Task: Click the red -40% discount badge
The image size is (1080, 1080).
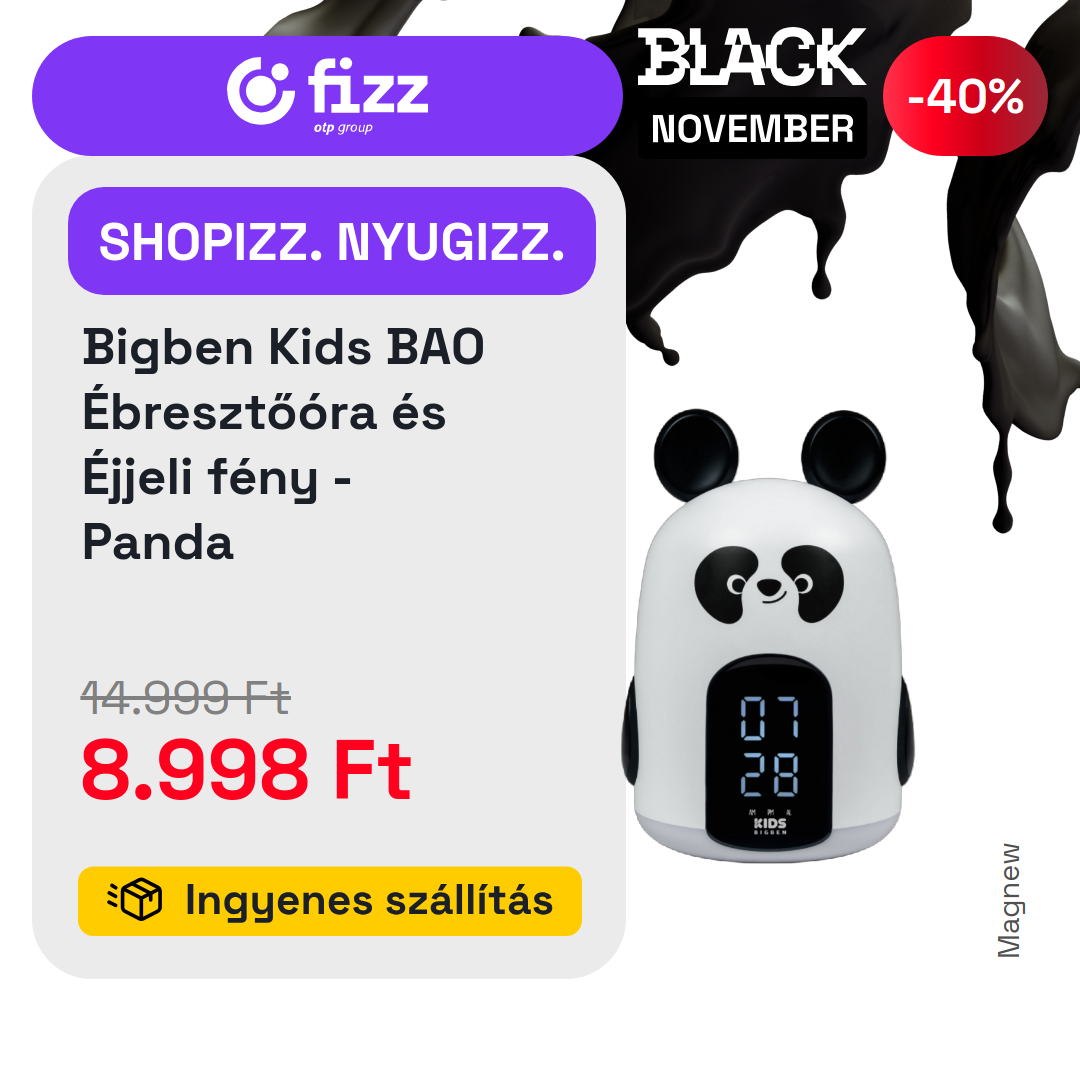Action: pos(965,96)
